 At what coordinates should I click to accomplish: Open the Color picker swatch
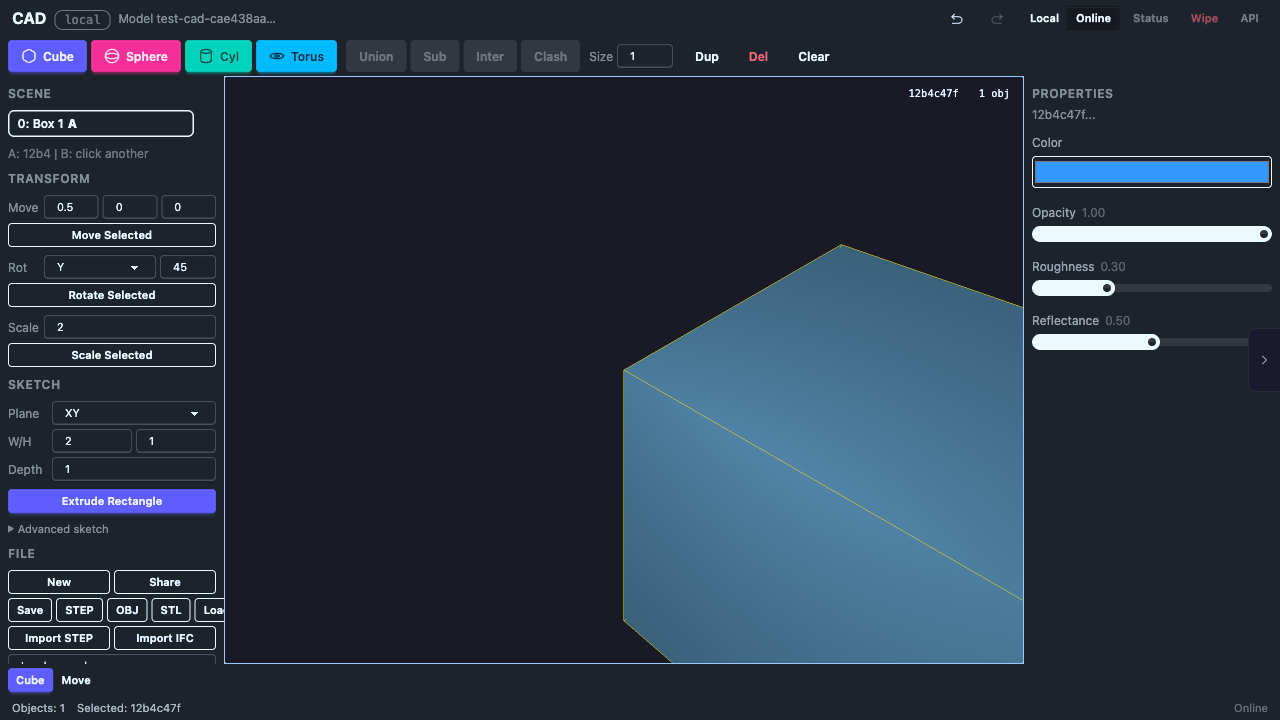coord(1151,171)
